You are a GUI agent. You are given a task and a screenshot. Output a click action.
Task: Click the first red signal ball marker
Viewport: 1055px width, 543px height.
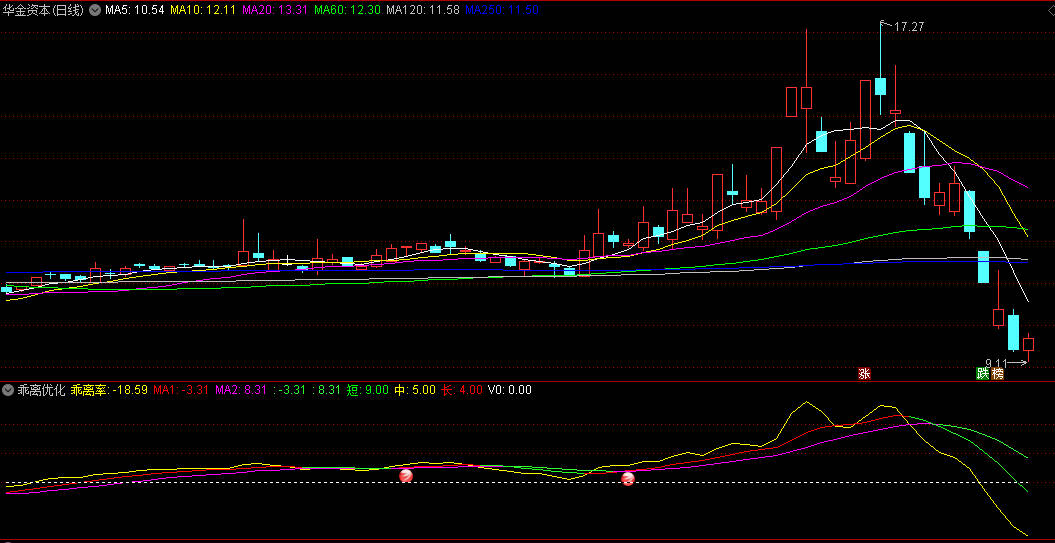pos(406,476)
